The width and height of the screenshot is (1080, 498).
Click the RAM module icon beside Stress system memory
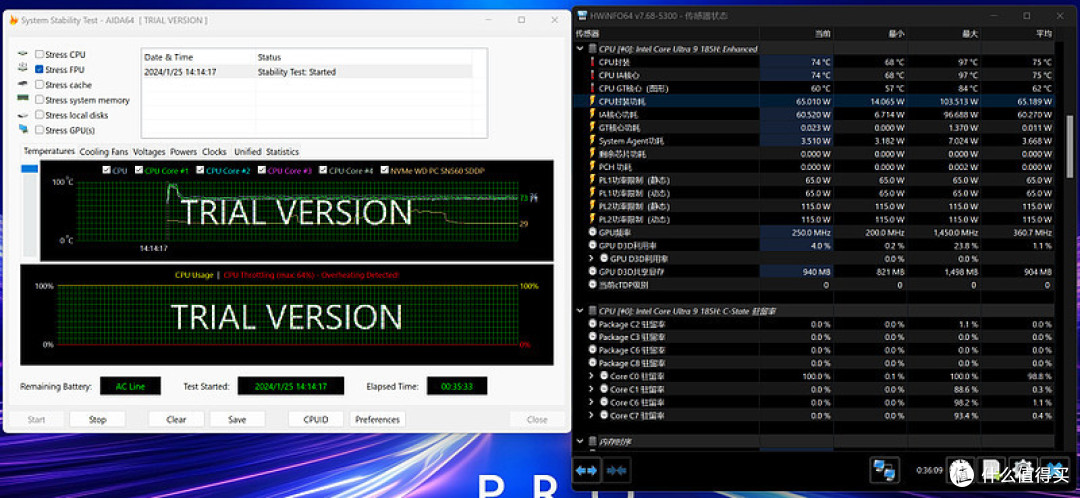23,100
